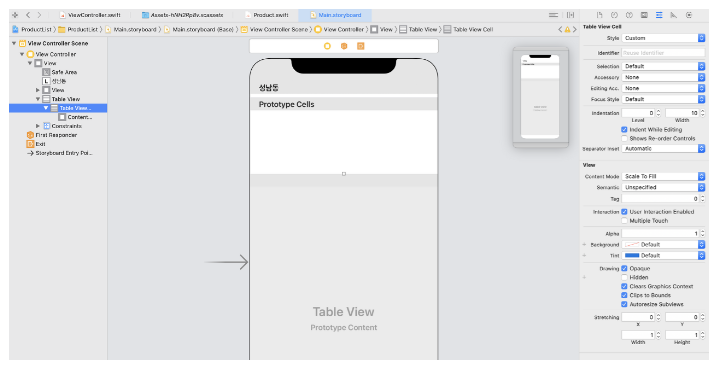Select the First Responder cube icon in scene dock
Image resolution: width=718 pixels, height=374 pixels.
[x=344, y=46]
